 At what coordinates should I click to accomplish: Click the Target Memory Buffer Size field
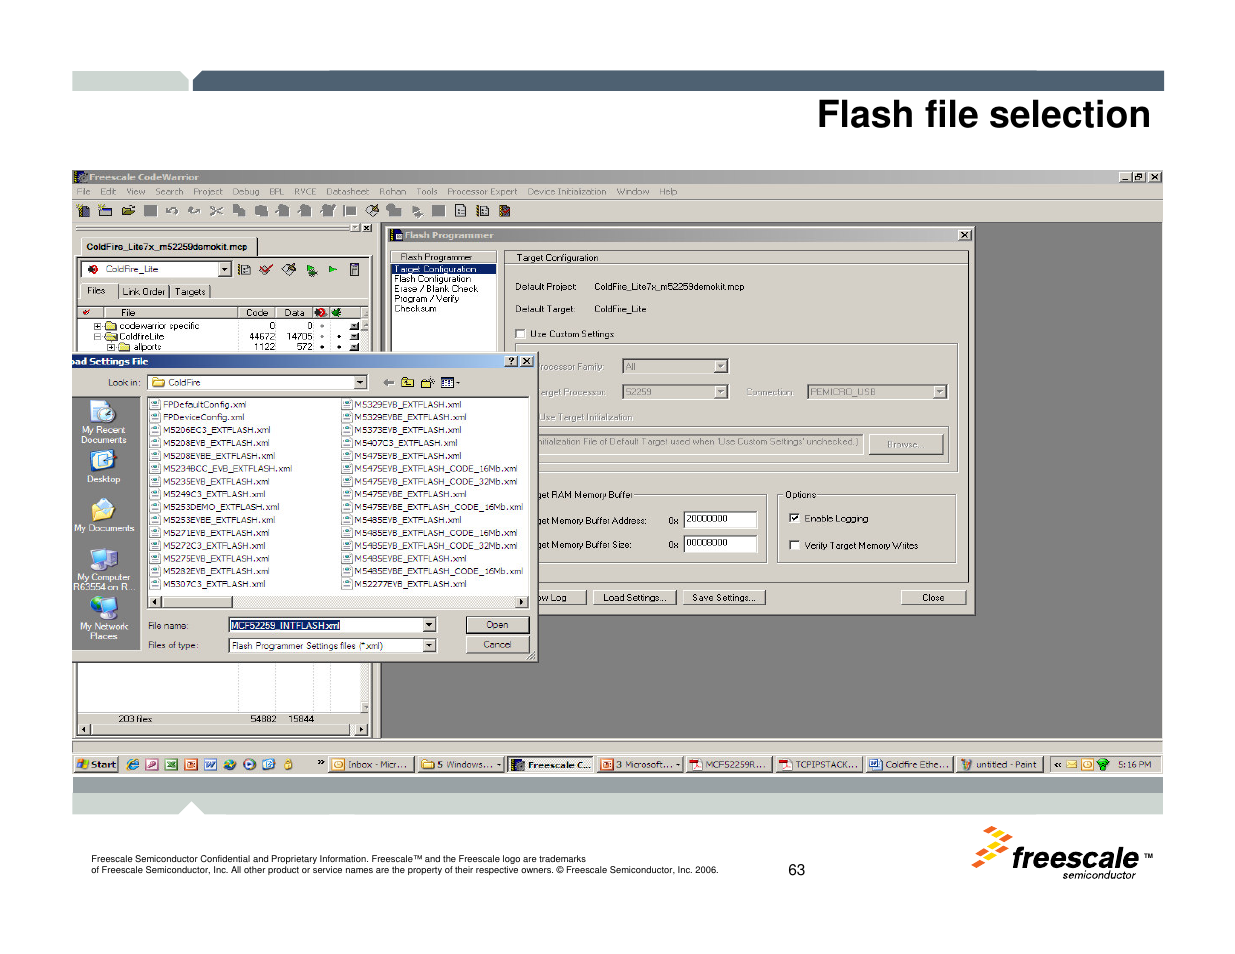pos(720,544)
